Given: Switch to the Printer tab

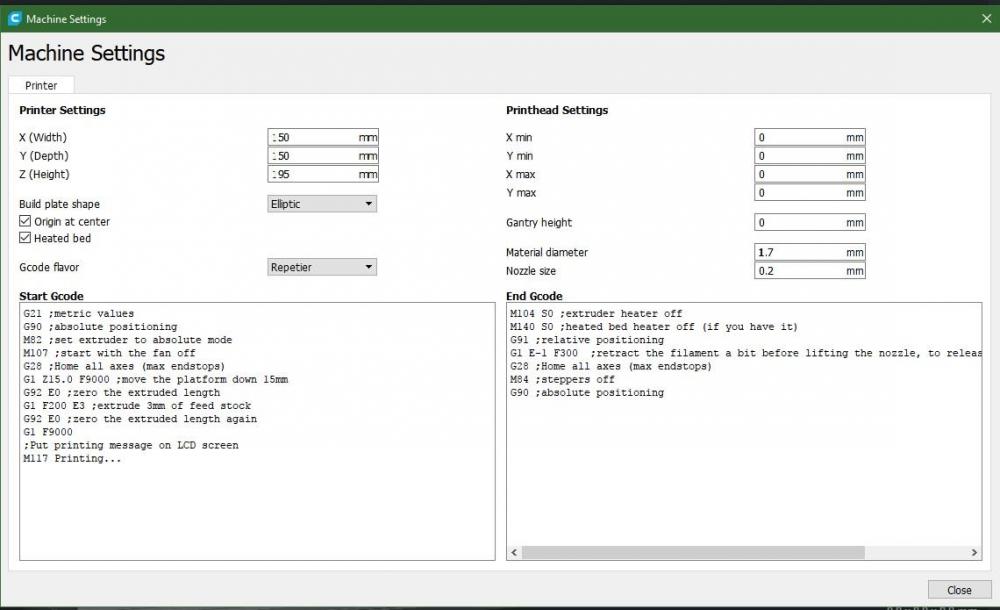Looking at the screenshot, I should click(41, 86).
